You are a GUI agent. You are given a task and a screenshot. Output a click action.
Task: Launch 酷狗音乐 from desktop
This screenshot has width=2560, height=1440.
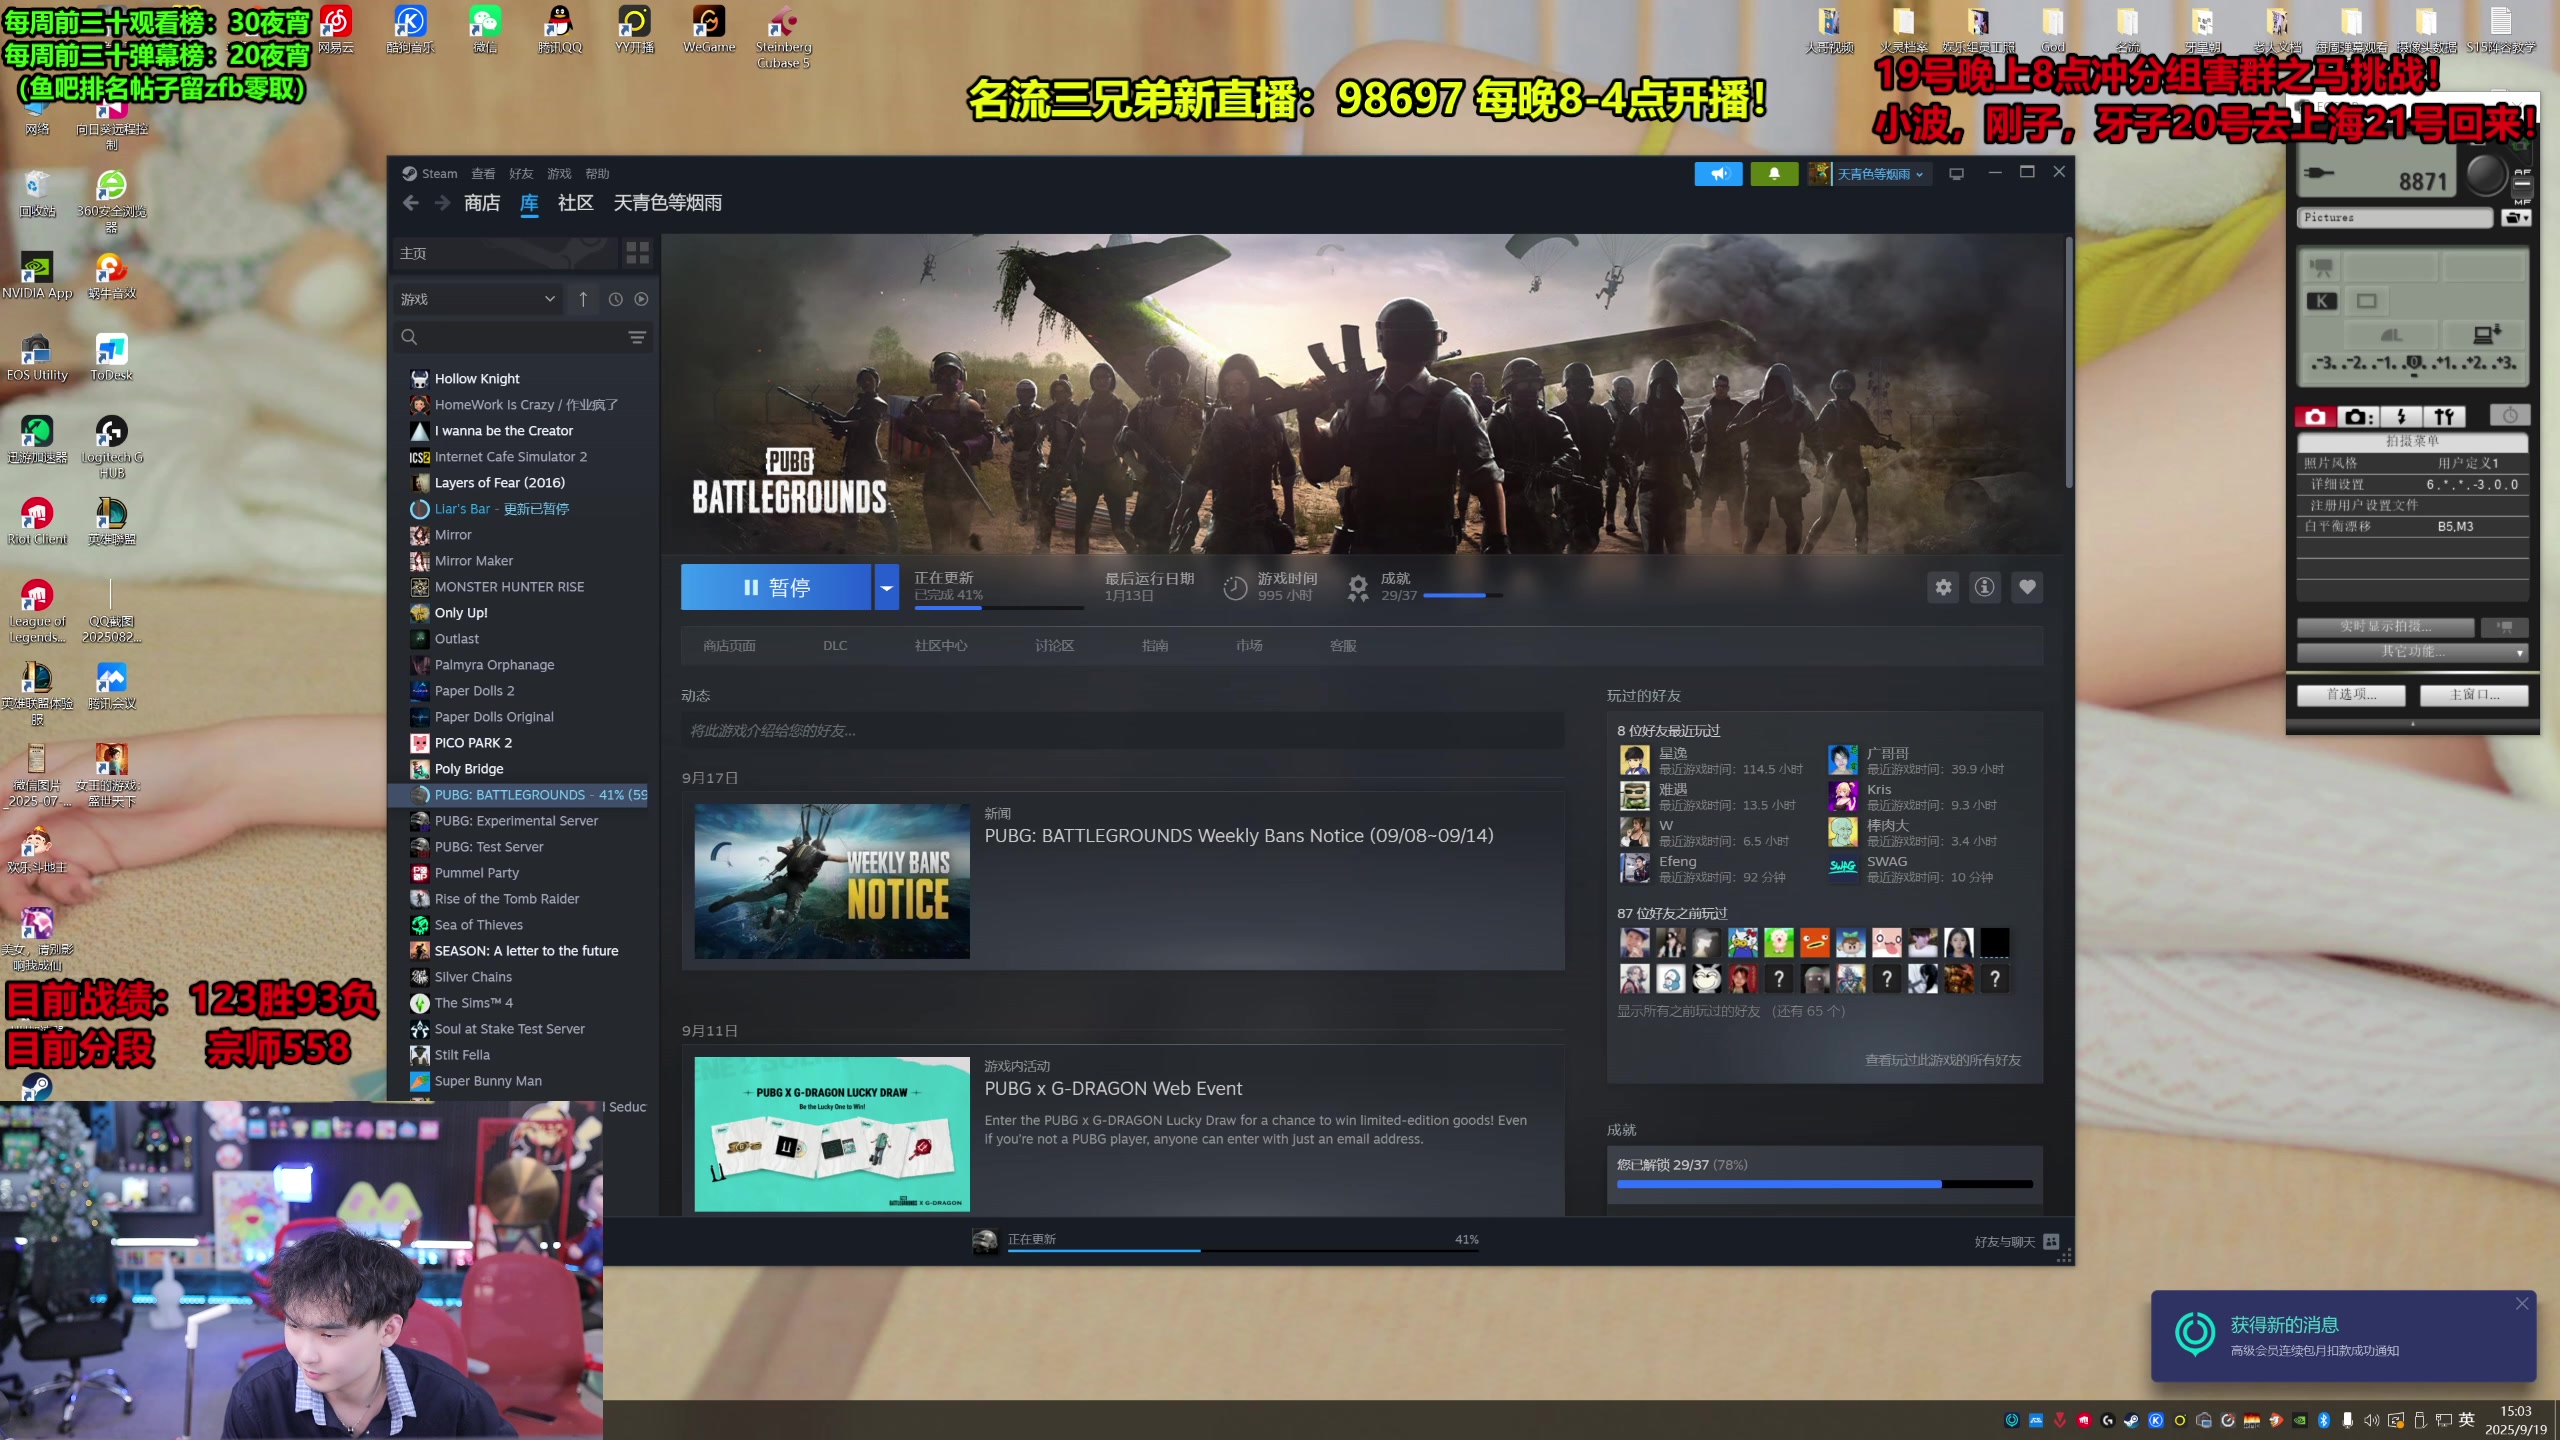410,29
